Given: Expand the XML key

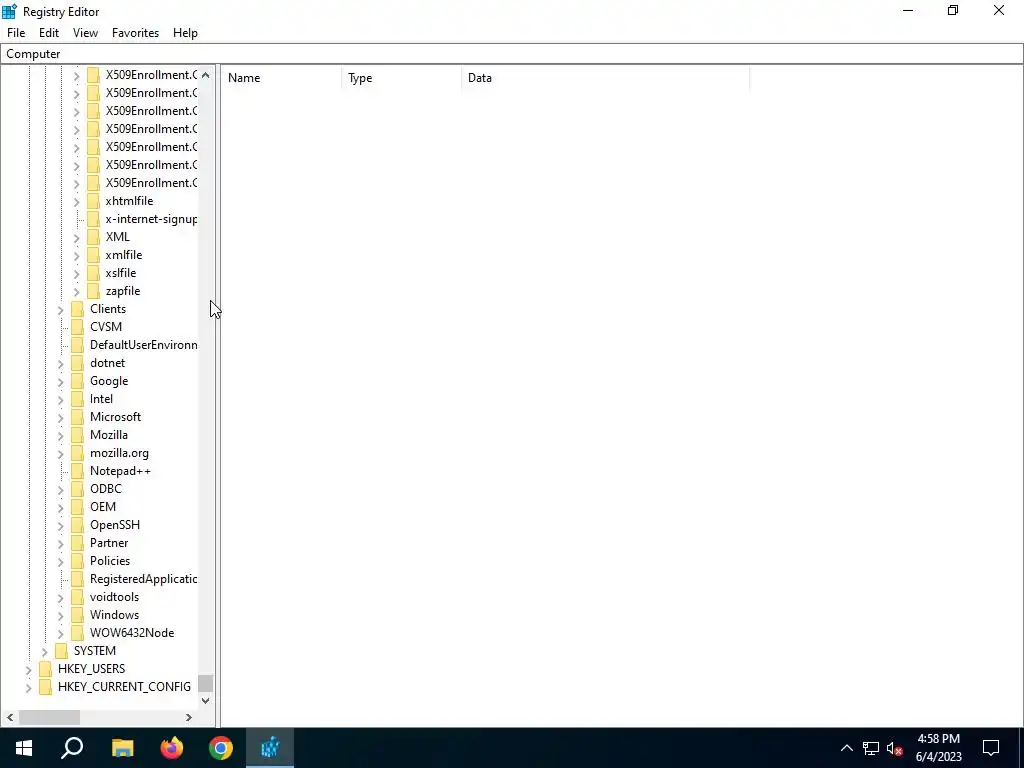Looking at the screenshot, I should pos(76,237).
